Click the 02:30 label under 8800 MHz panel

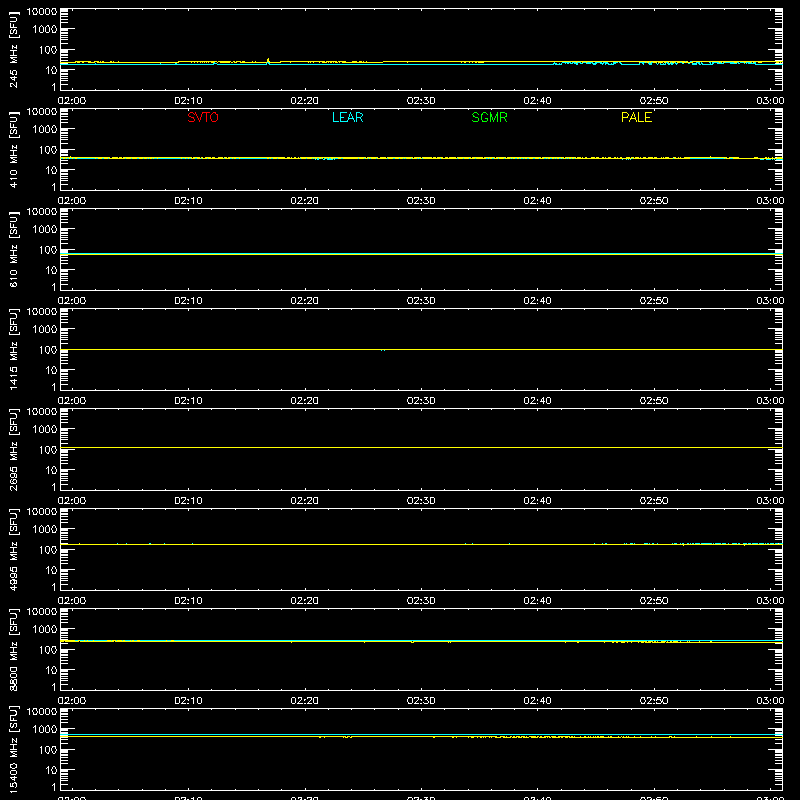[x=421, y=701]
